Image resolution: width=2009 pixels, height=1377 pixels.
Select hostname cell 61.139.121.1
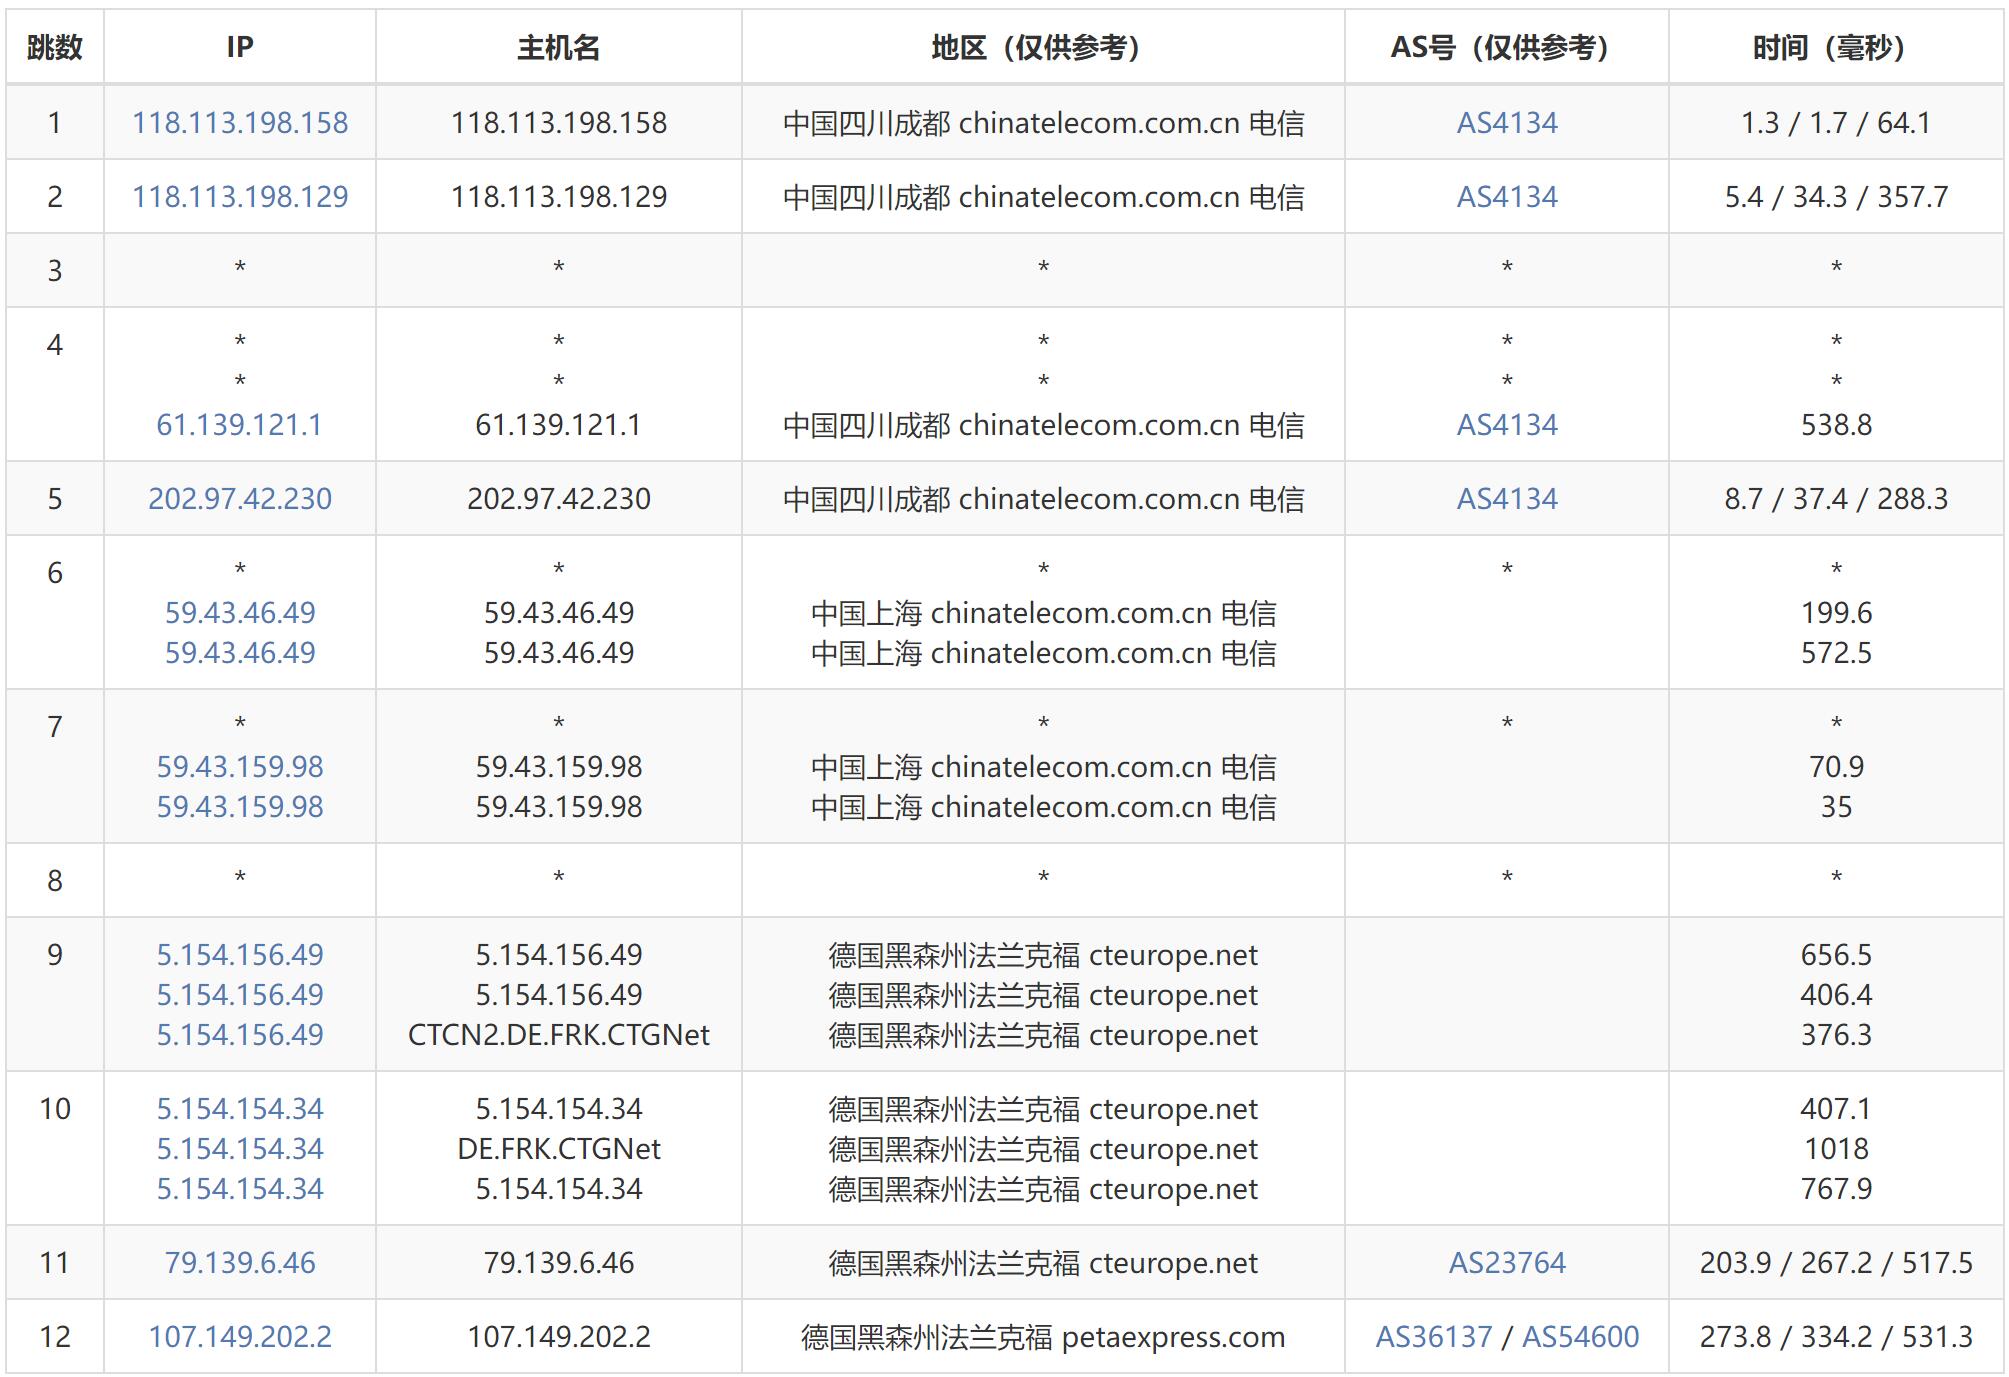559,425
